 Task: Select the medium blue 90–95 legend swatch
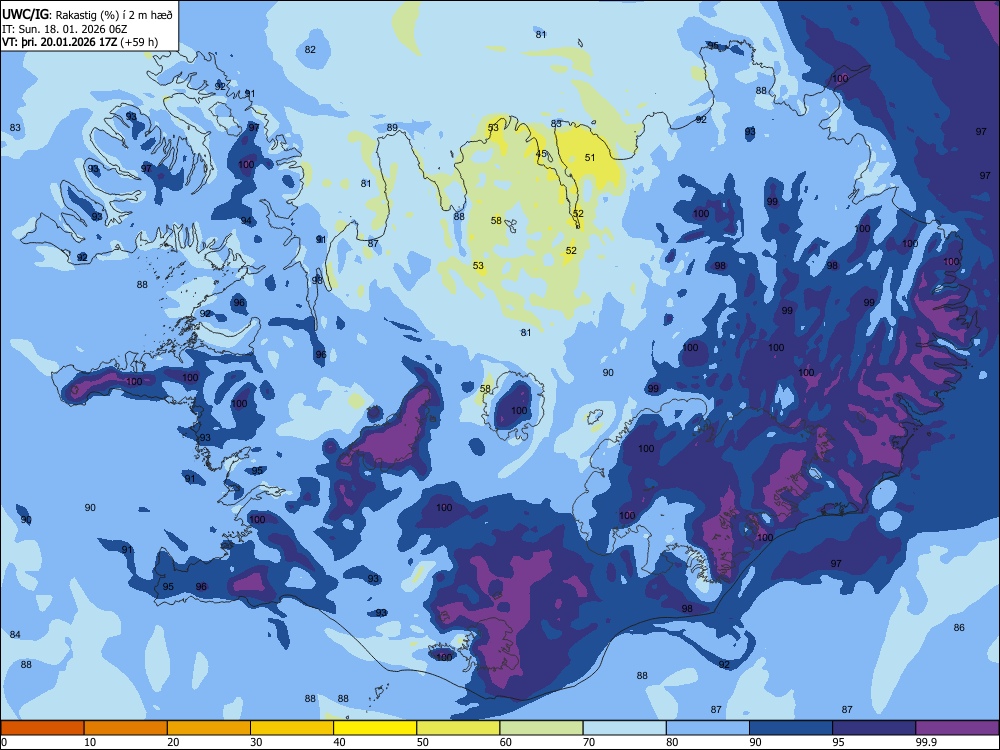click(791, 728)
